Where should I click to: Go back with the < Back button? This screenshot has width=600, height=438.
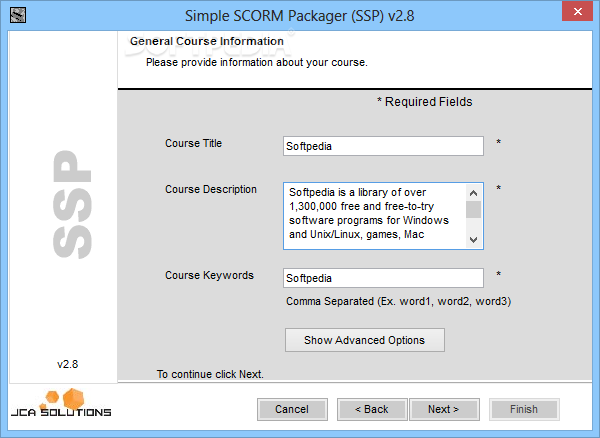tap(372, 409)
